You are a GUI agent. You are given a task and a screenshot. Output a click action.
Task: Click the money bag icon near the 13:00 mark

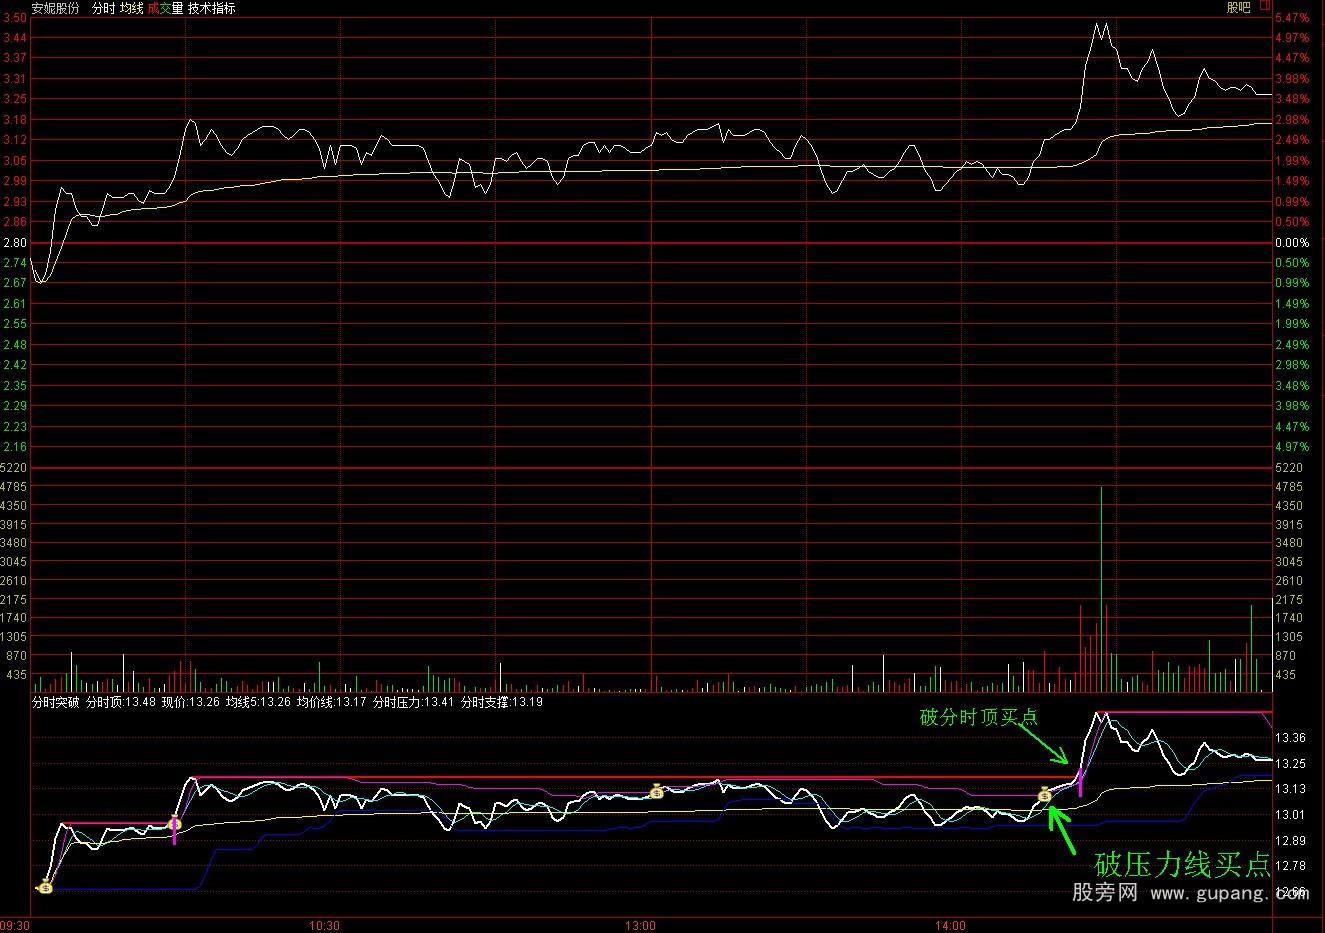point(656,792)
